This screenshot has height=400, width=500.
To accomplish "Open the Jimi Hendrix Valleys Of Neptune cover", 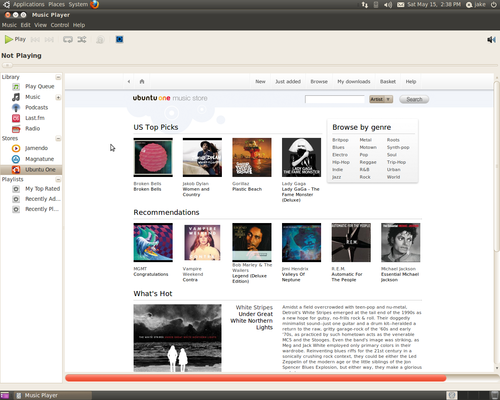I will click(301, 242).
